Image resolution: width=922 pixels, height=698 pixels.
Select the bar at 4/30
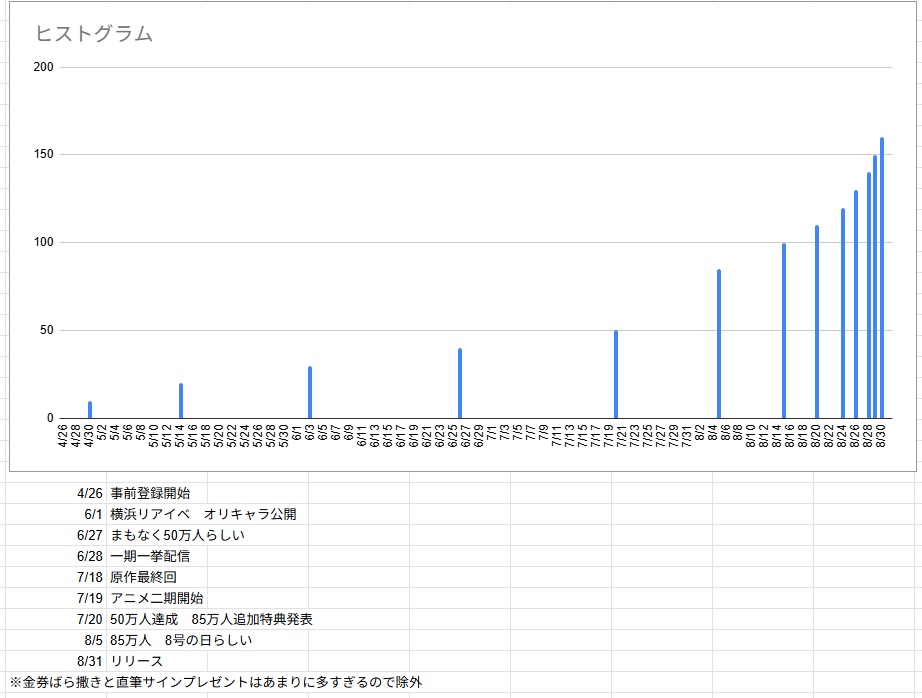(90, 410)
